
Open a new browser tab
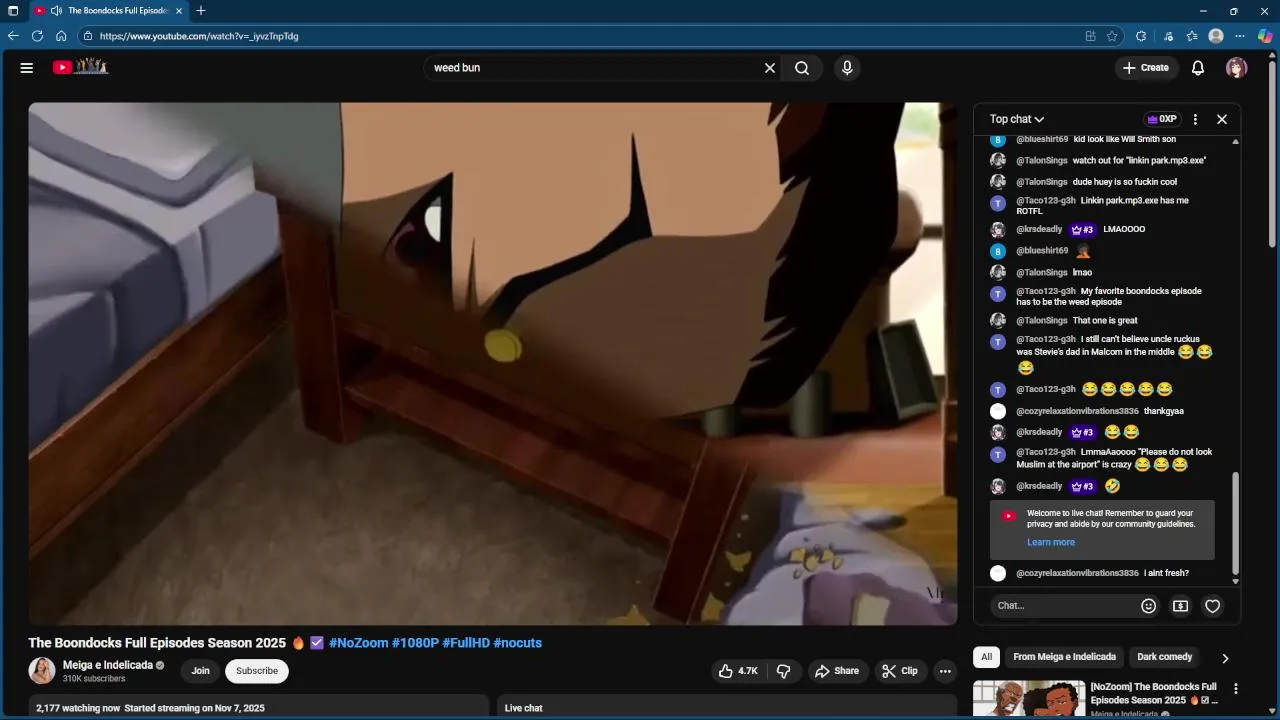point(201,11)
